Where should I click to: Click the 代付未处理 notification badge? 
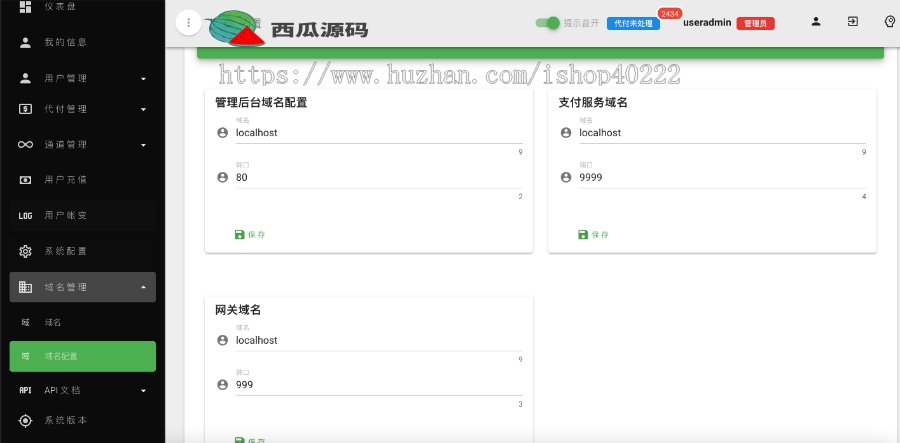point(633,23)
